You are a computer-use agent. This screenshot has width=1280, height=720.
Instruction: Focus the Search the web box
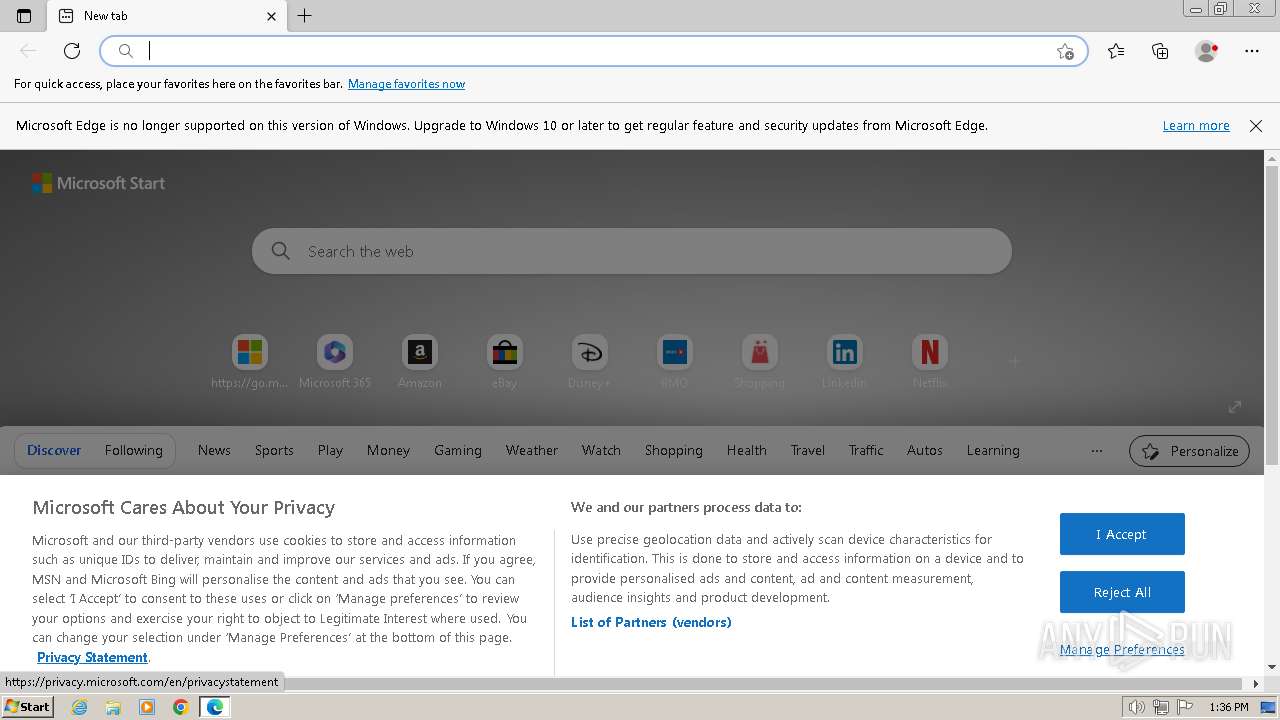(632, 251)
